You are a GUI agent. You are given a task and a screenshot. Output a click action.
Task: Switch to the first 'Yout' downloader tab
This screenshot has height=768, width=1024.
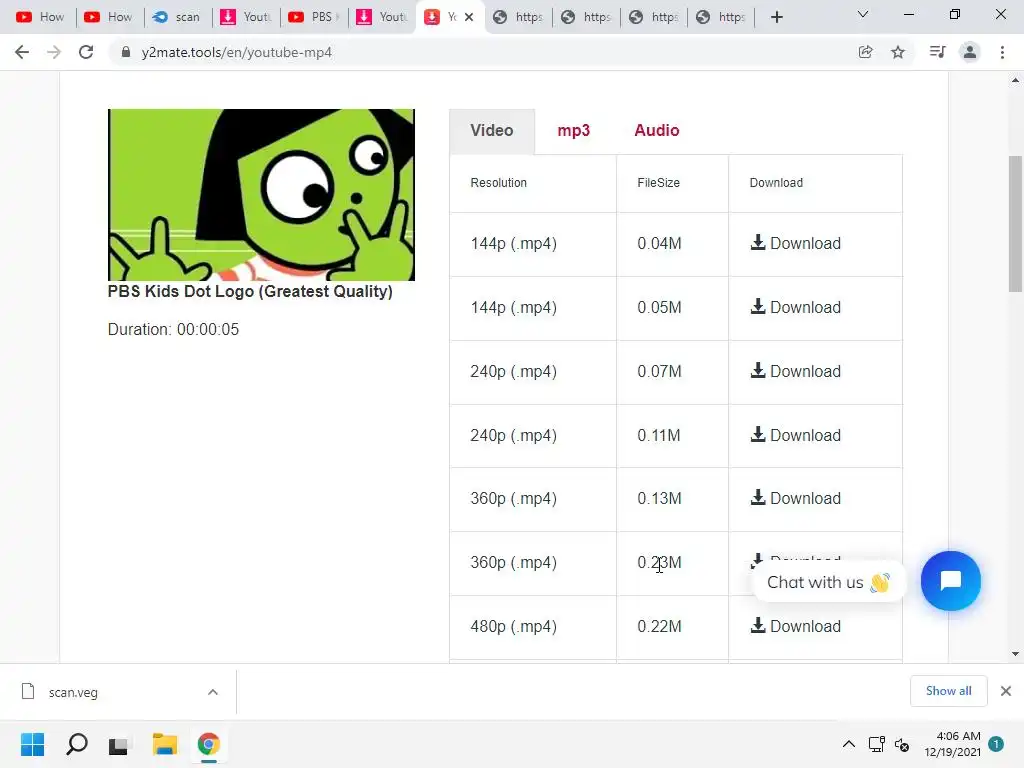click(244, 17)
